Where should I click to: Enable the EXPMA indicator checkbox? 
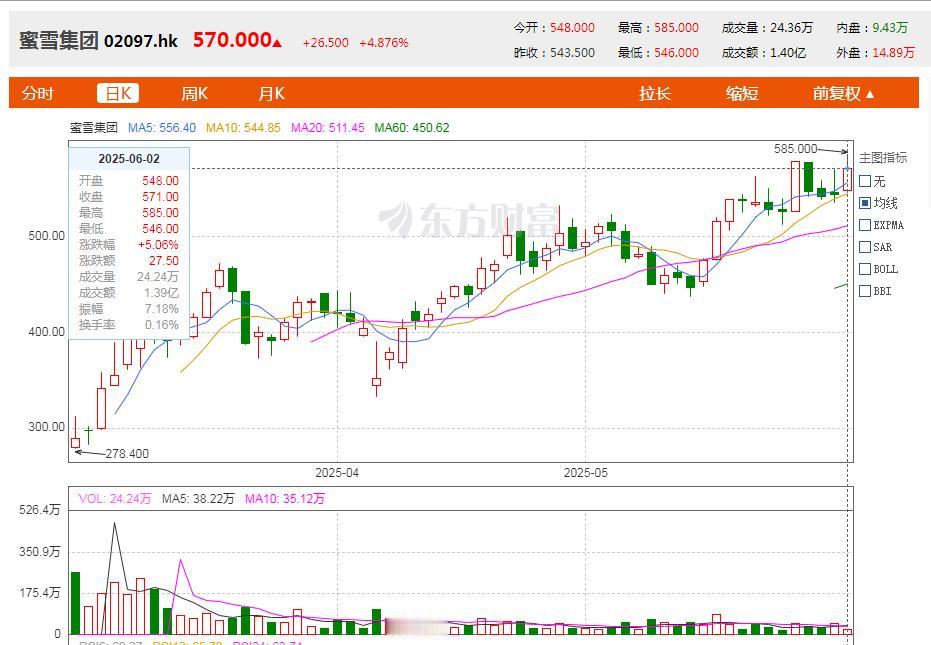pos(865,225)
